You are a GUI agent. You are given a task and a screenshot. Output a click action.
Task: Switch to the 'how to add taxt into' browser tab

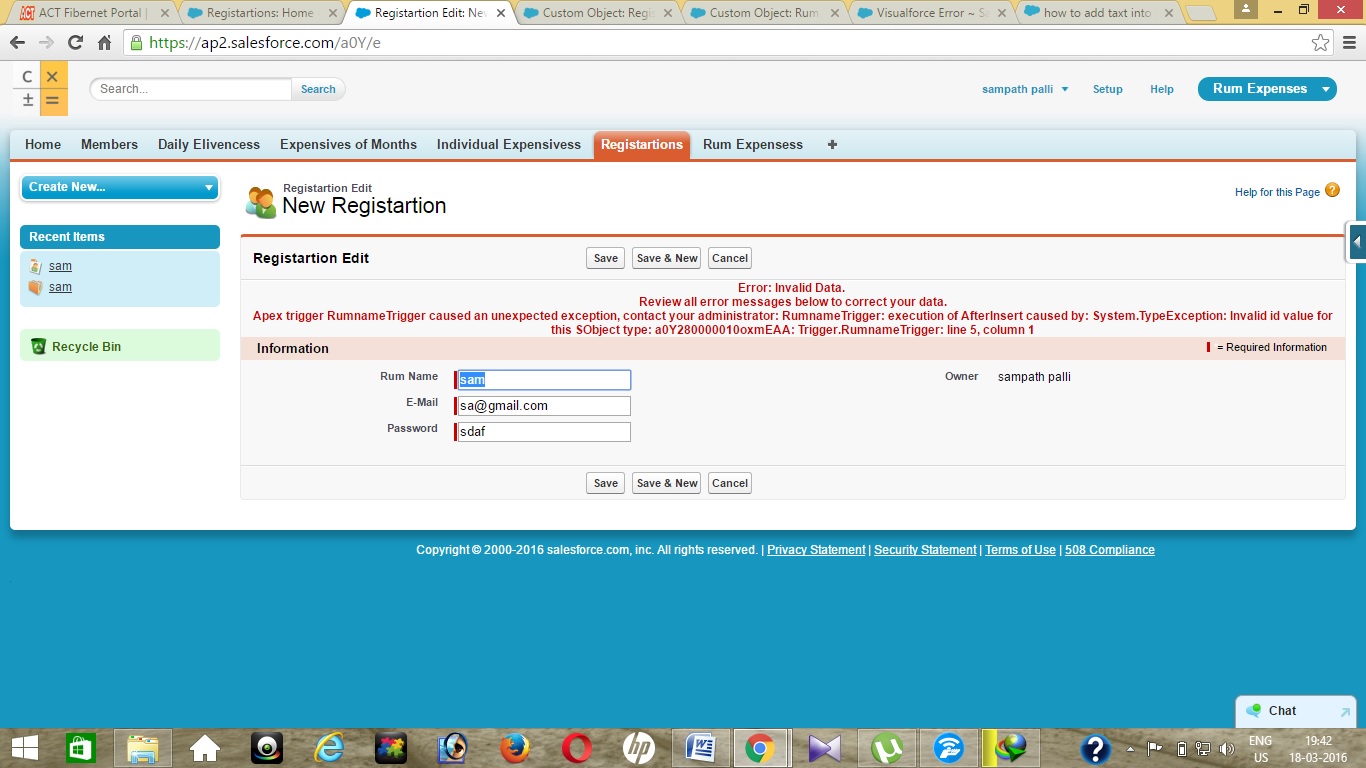point(1097,13)
